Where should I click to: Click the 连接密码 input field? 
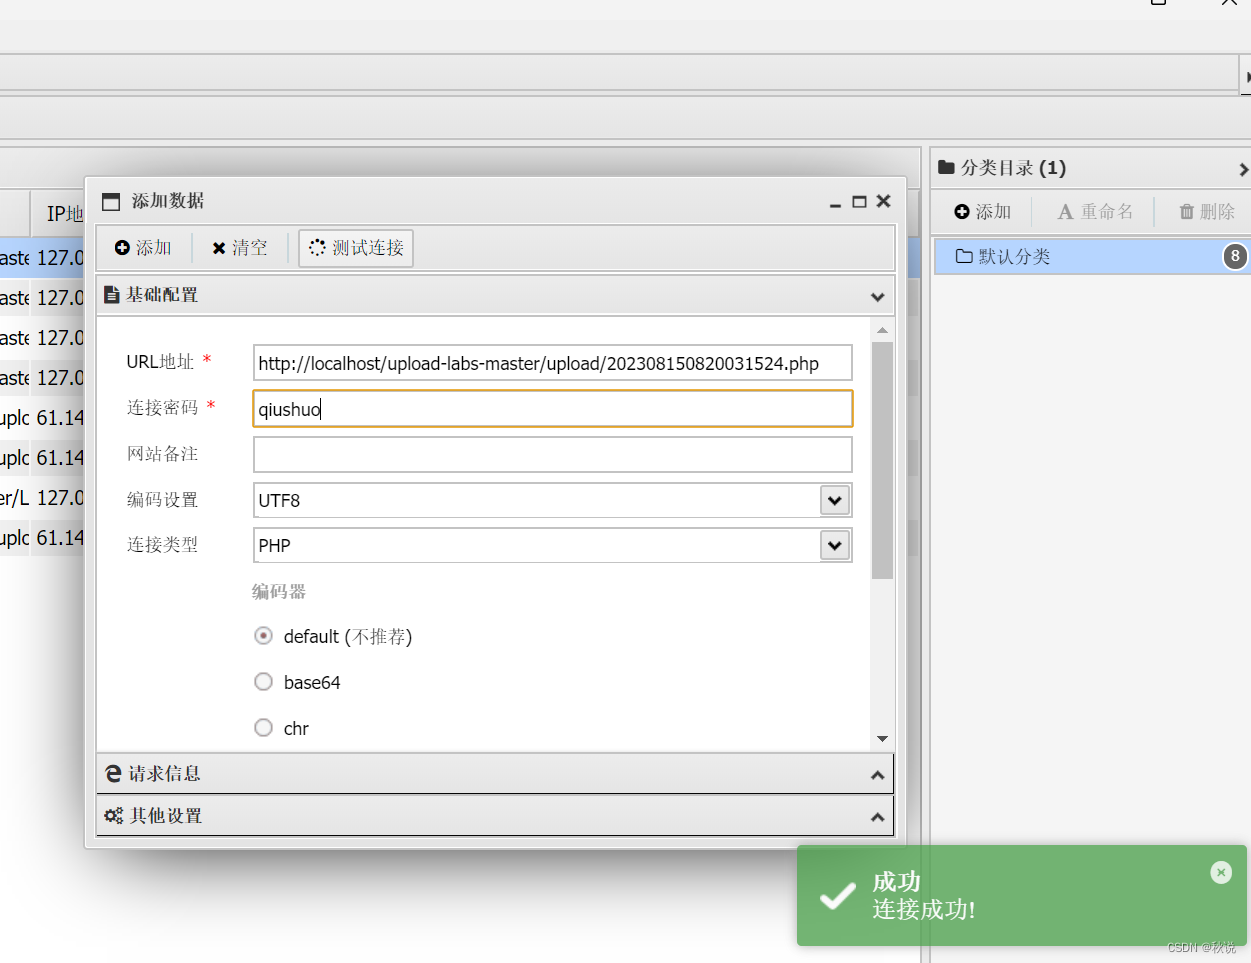pyautogui.click(x=553, y=409)
